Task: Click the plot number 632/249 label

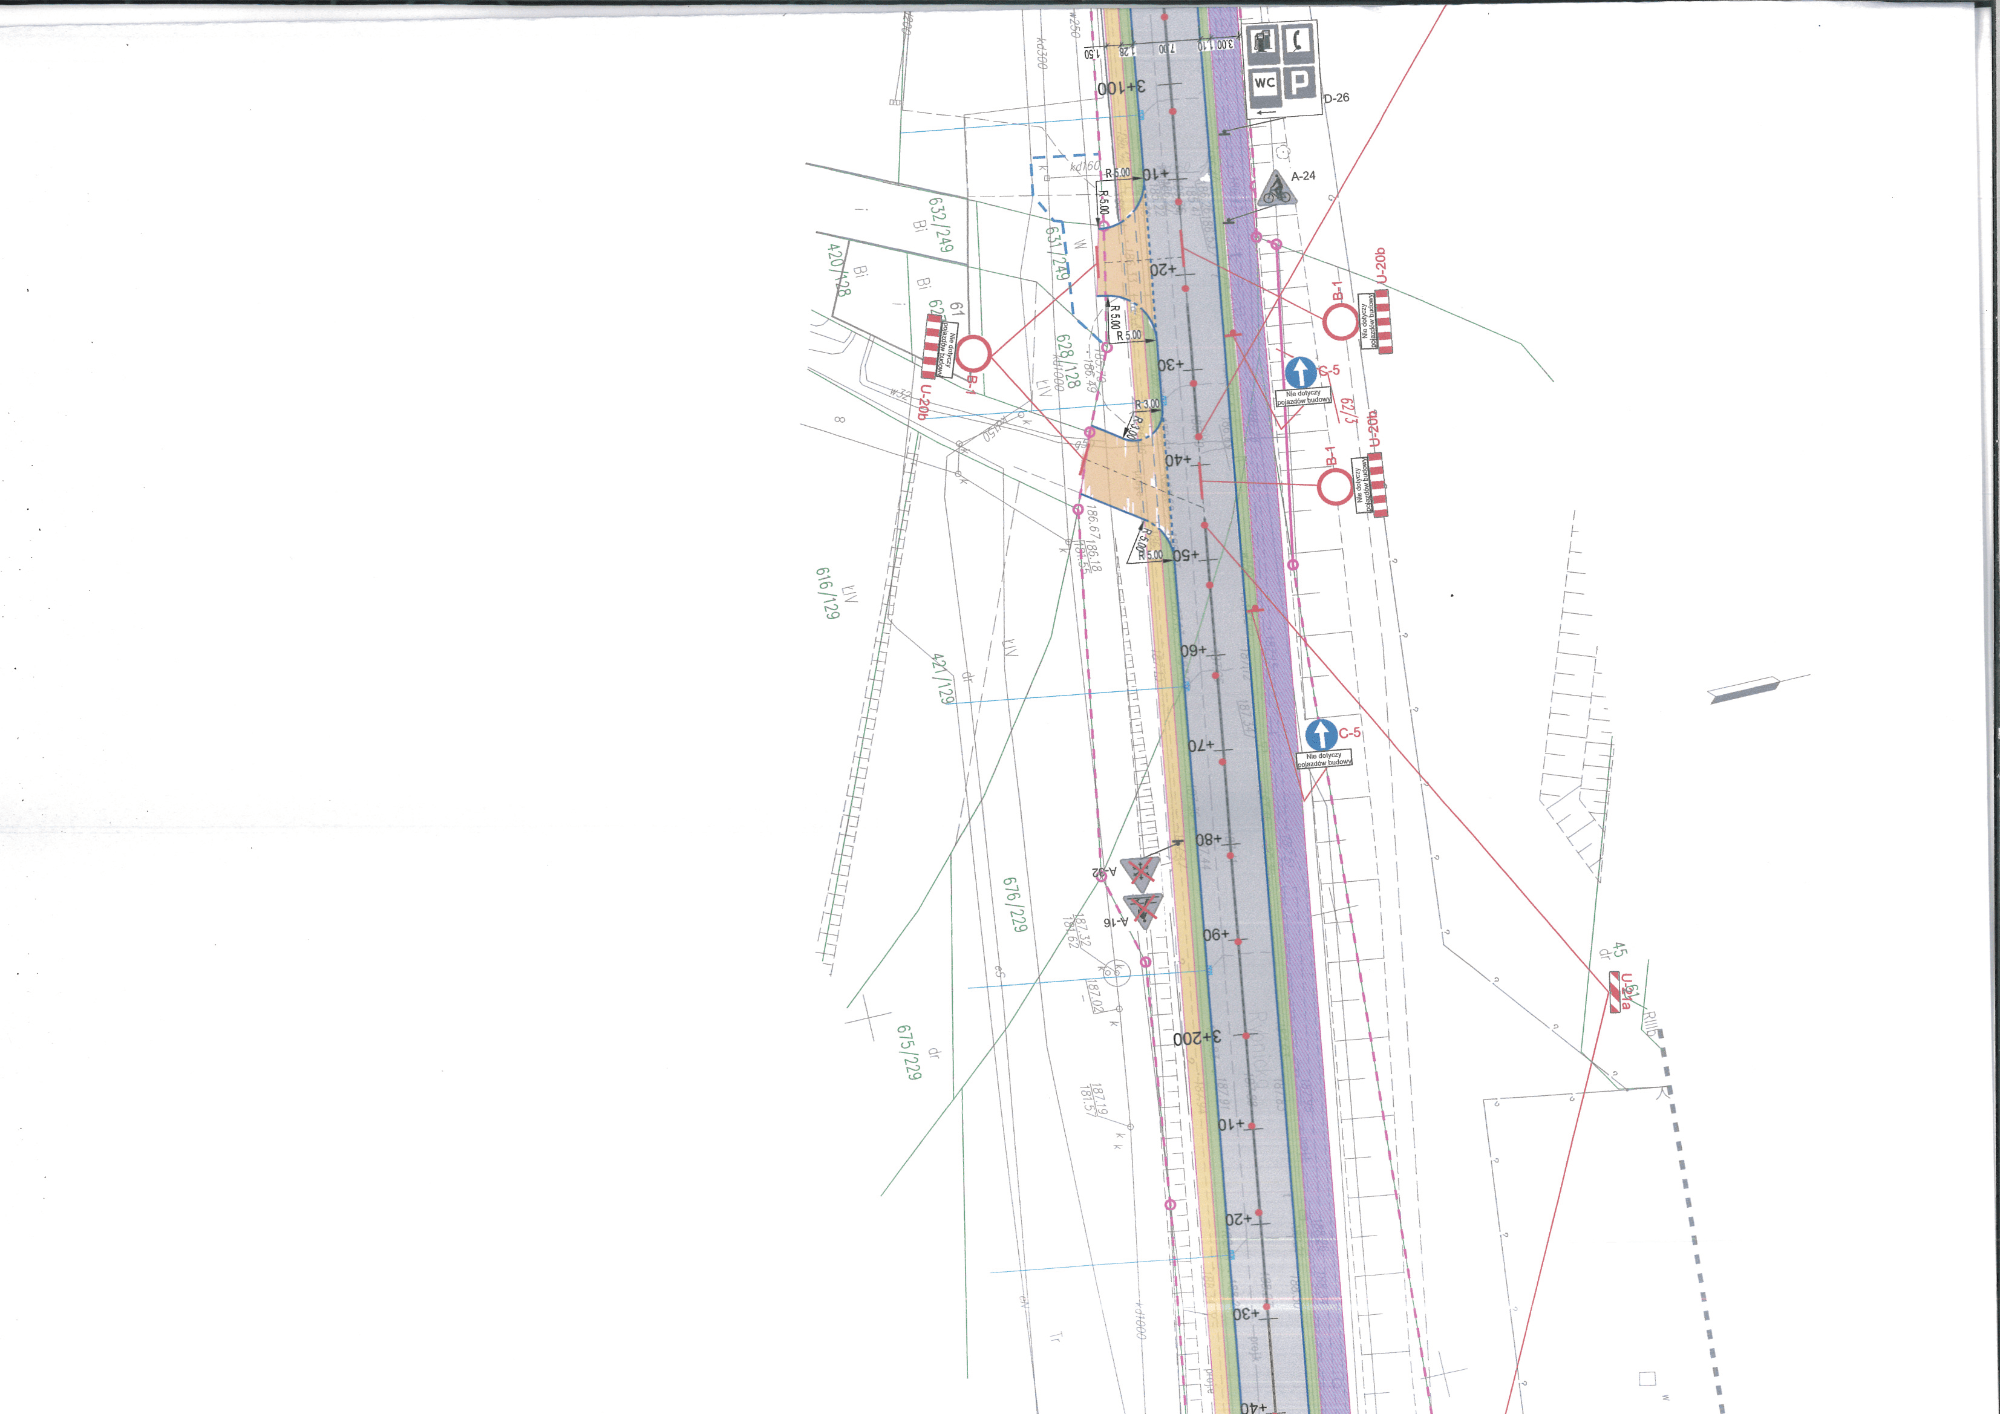Action: [940, 224]
